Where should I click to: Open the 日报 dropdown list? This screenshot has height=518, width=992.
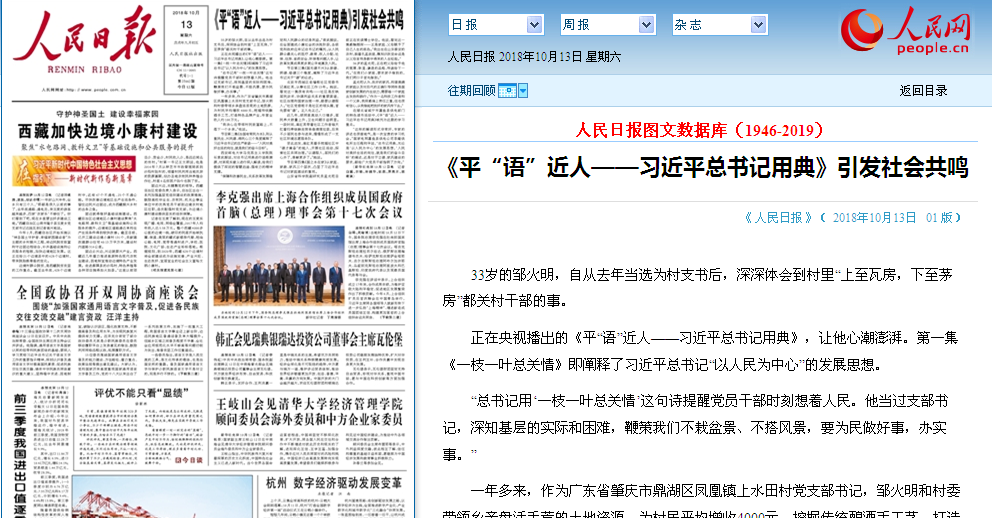495,25
